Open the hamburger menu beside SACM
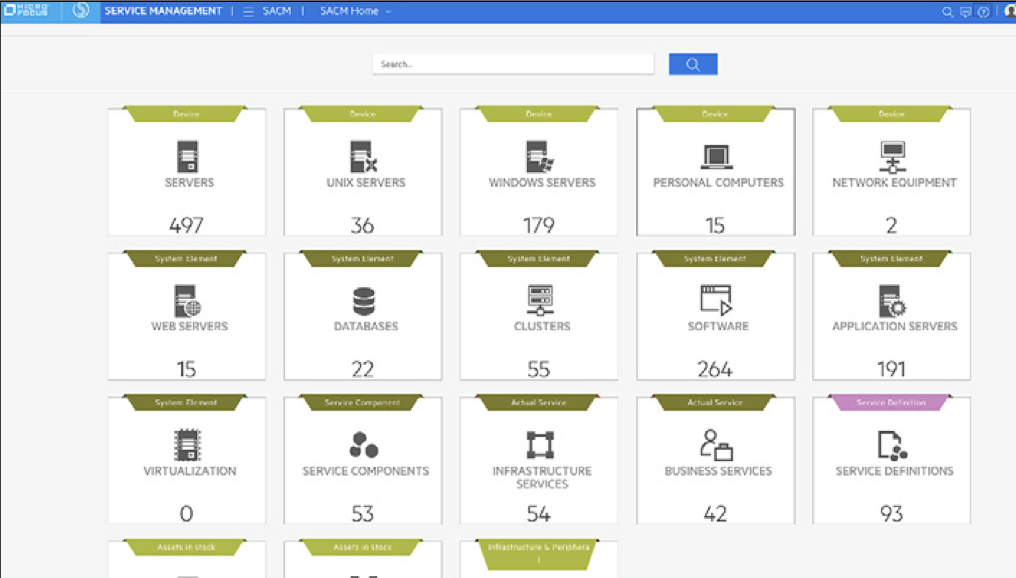1016x578 pixels. tap(248, 12)
